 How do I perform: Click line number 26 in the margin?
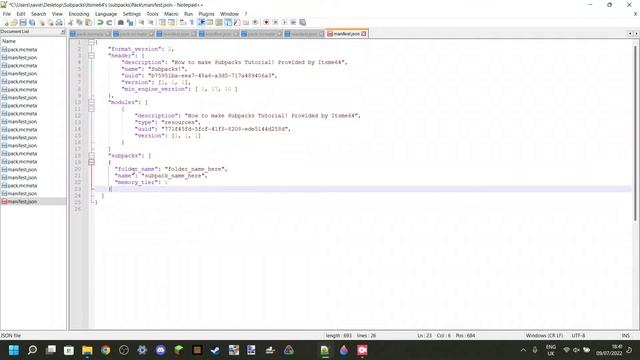pos(78,209)
